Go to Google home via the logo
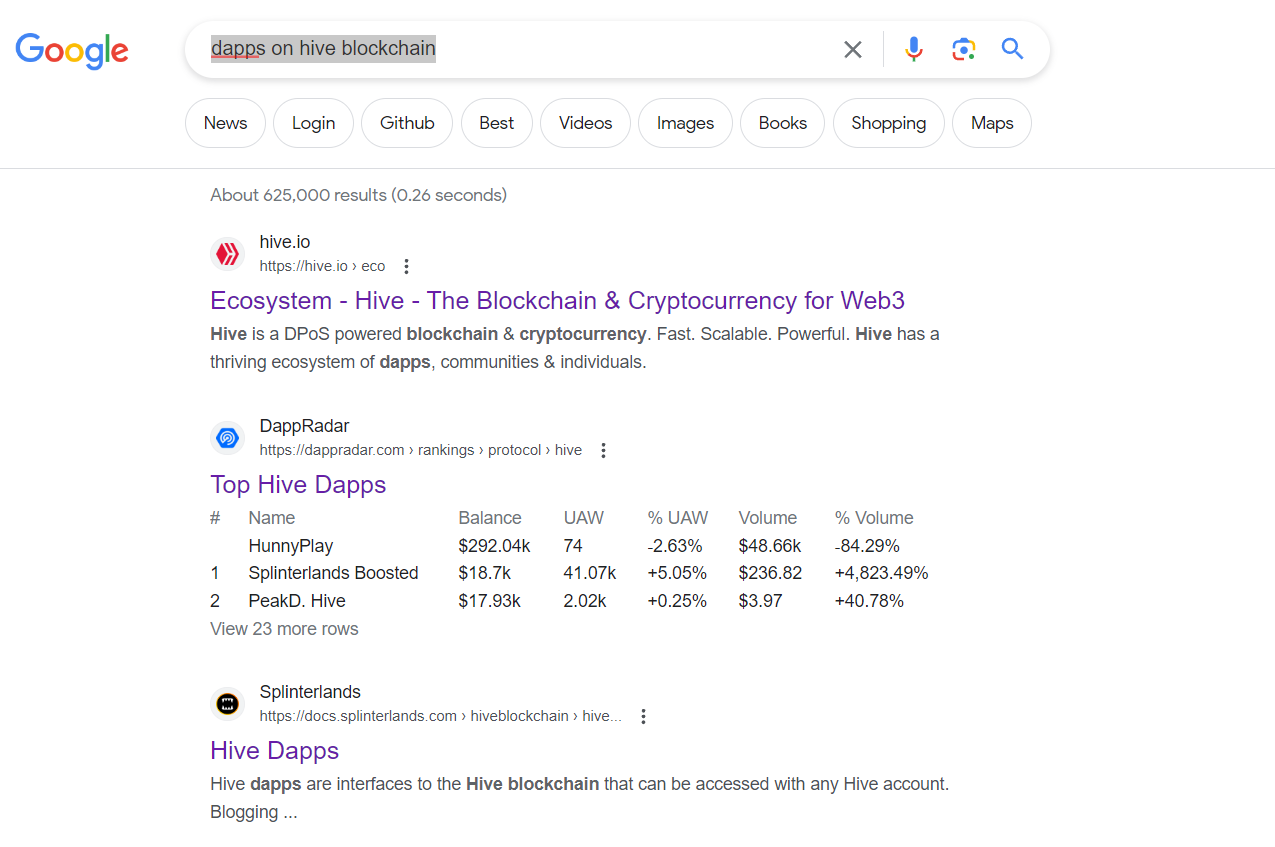The width and height of the screenshot is (1275, 847). tap(72, 50)
